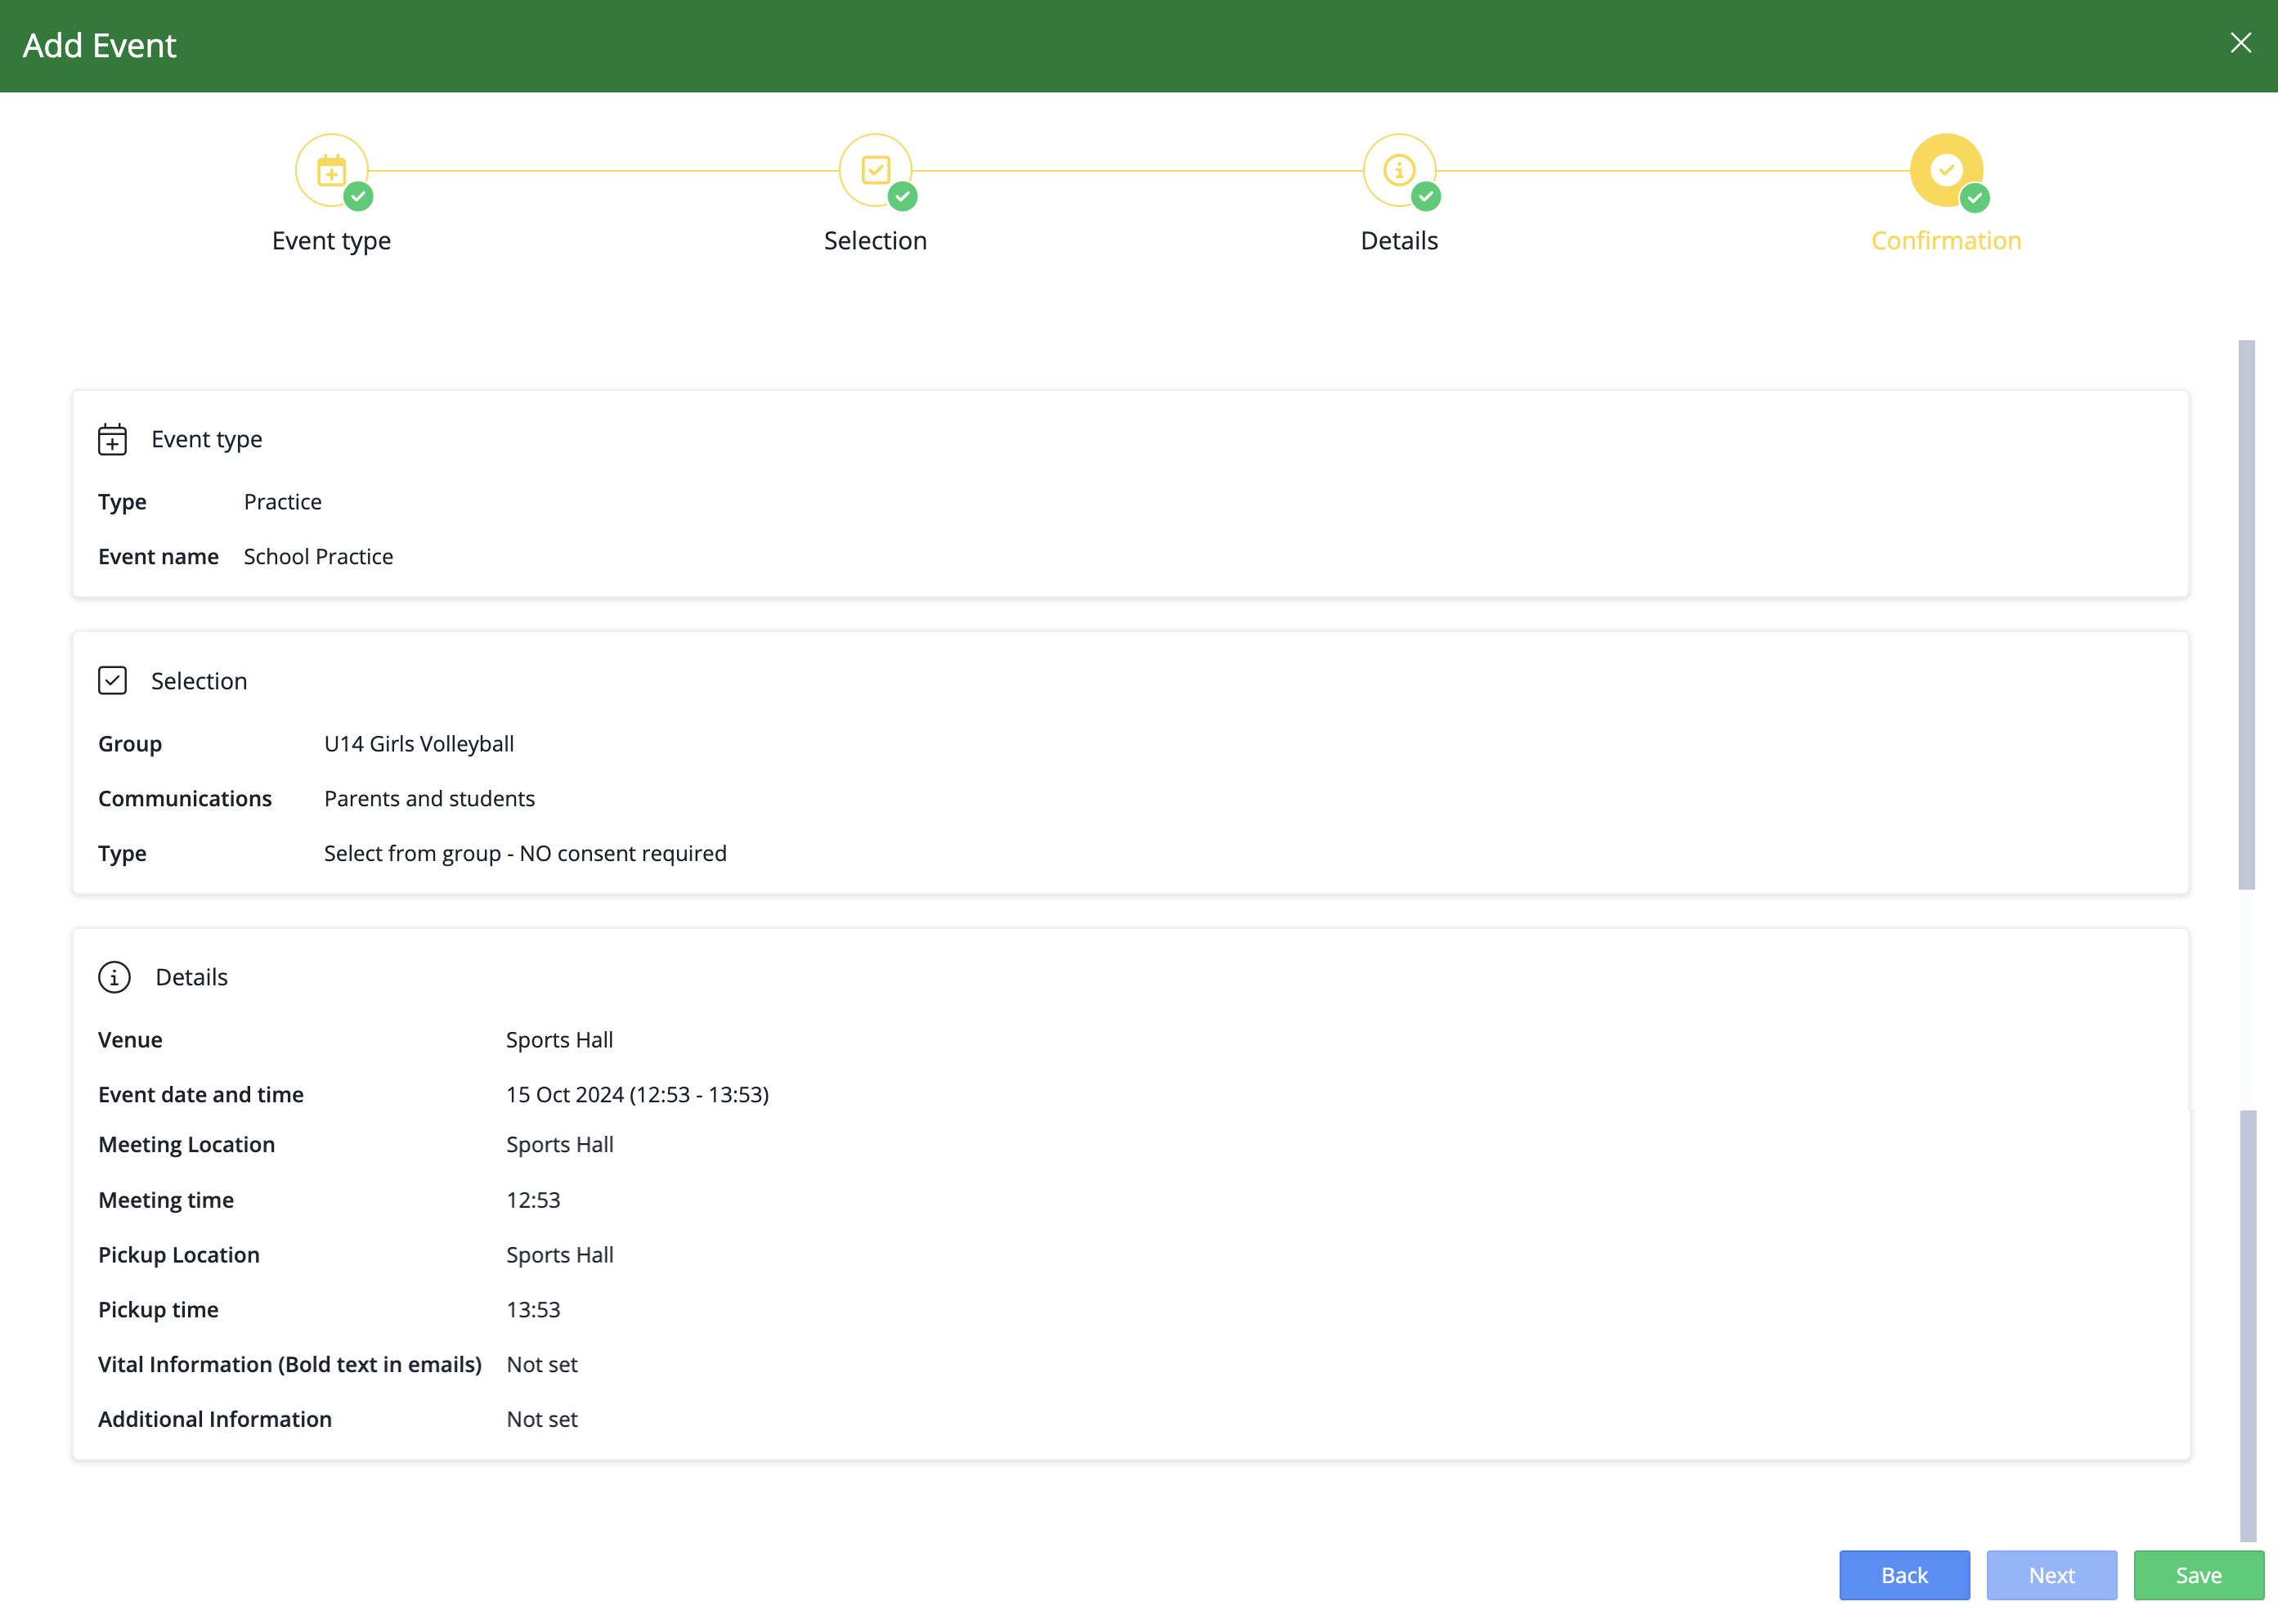The image size is (2278, 1624).
Task: Click info icon in Details card header
Action: coord(114,977)
